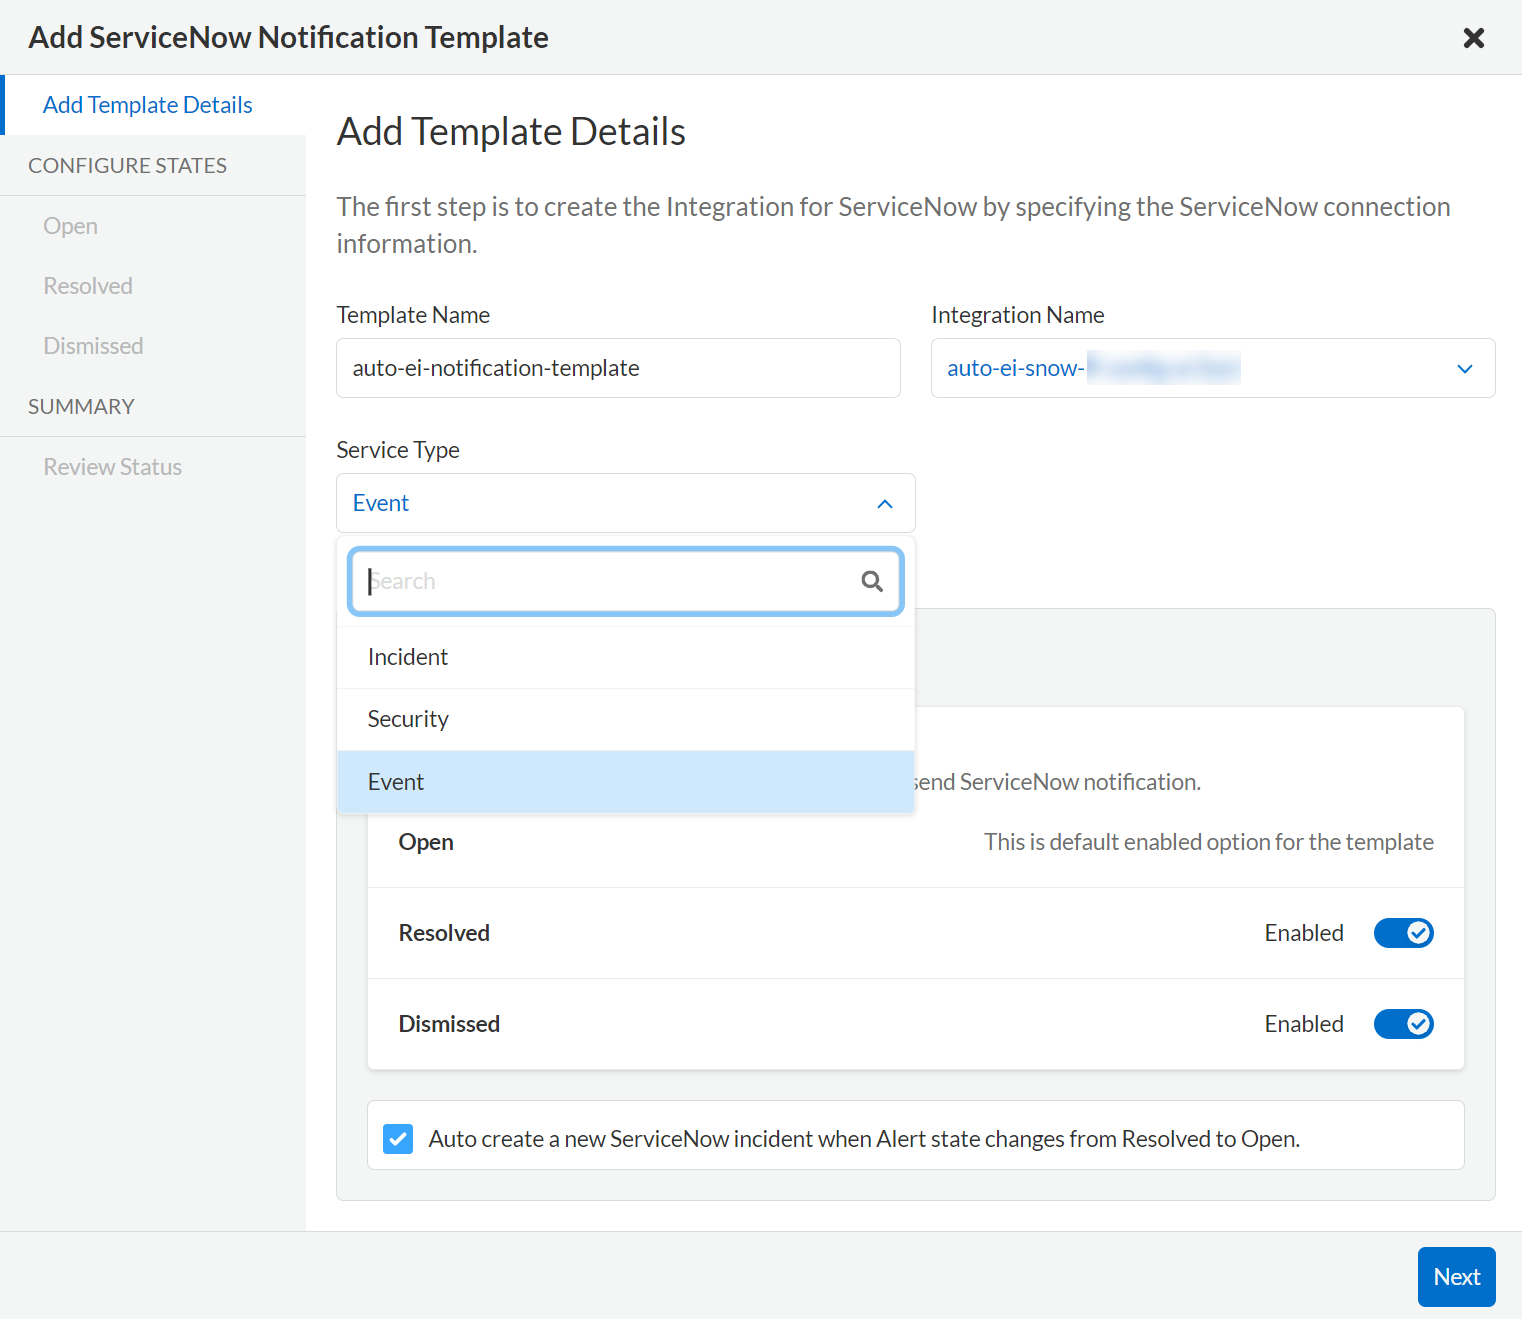Image resolution: width=1522 pixels, height=1319 pixels.
Task: Toggle the Resolved state Enabled switch
Action: 1403,933
